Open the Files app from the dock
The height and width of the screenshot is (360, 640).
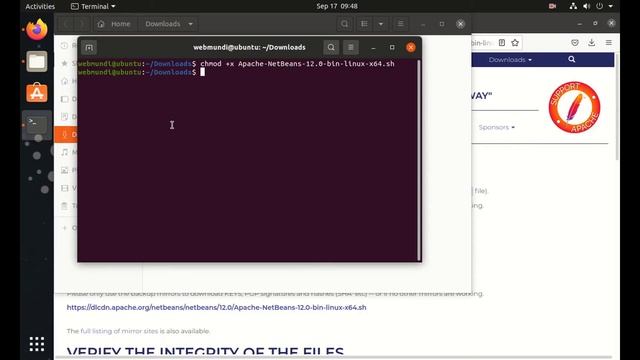[37, 62]
